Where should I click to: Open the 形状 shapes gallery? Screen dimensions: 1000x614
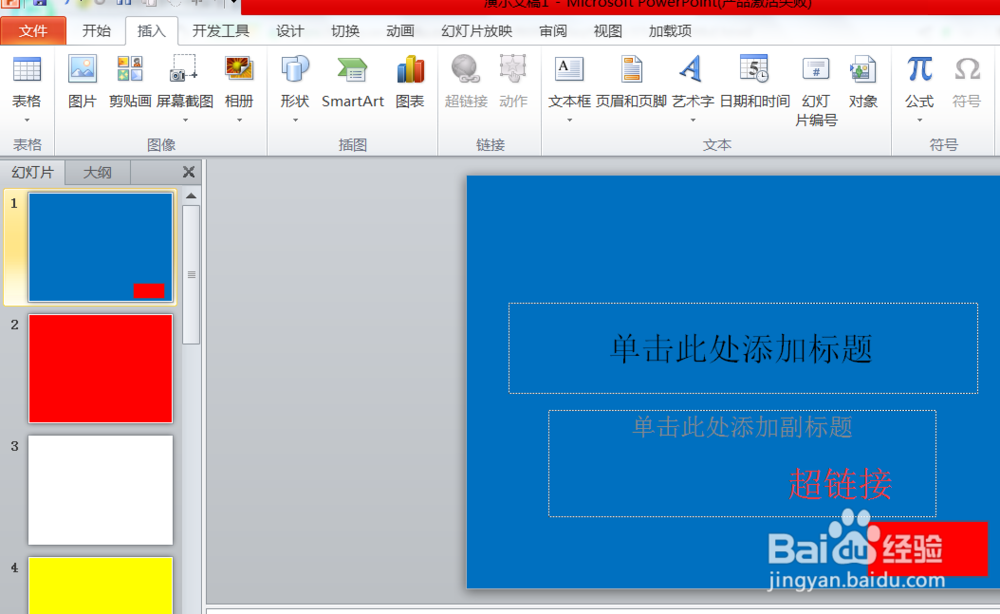[295, 82]
